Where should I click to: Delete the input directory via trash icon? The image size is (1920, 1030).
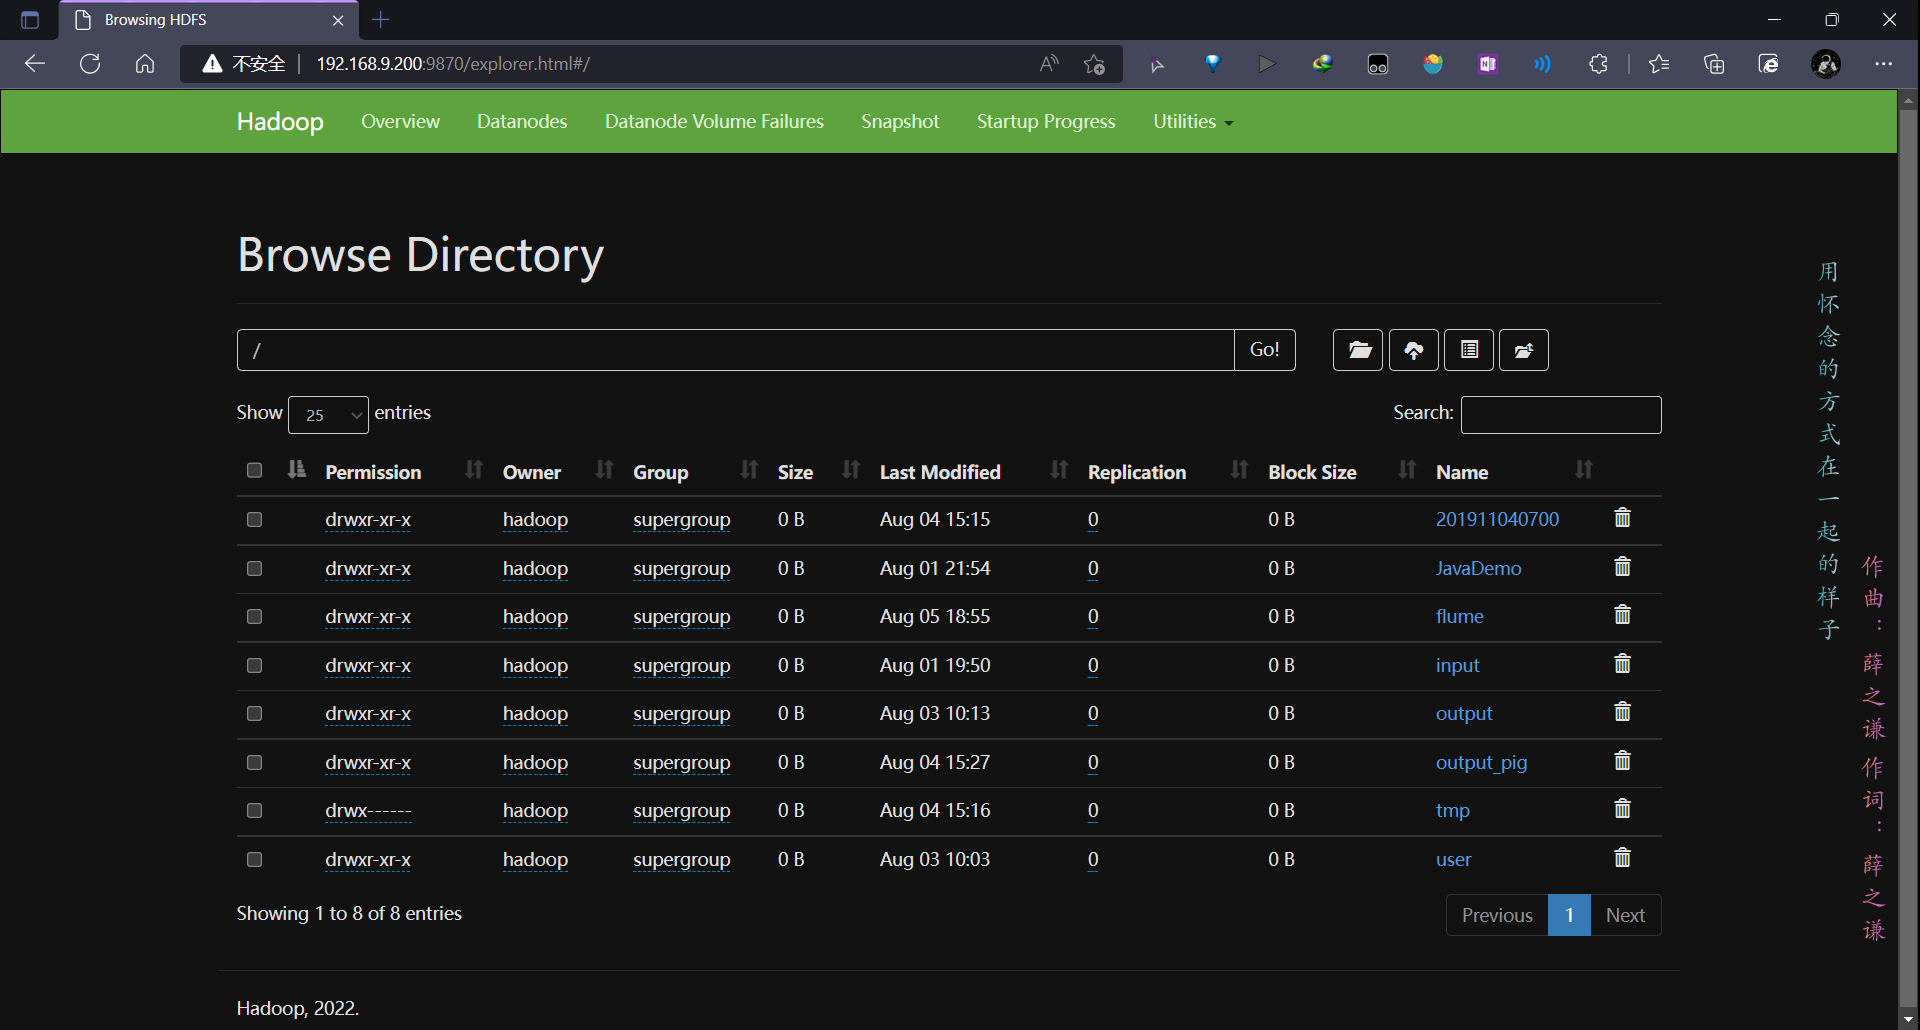[1622, 664]
